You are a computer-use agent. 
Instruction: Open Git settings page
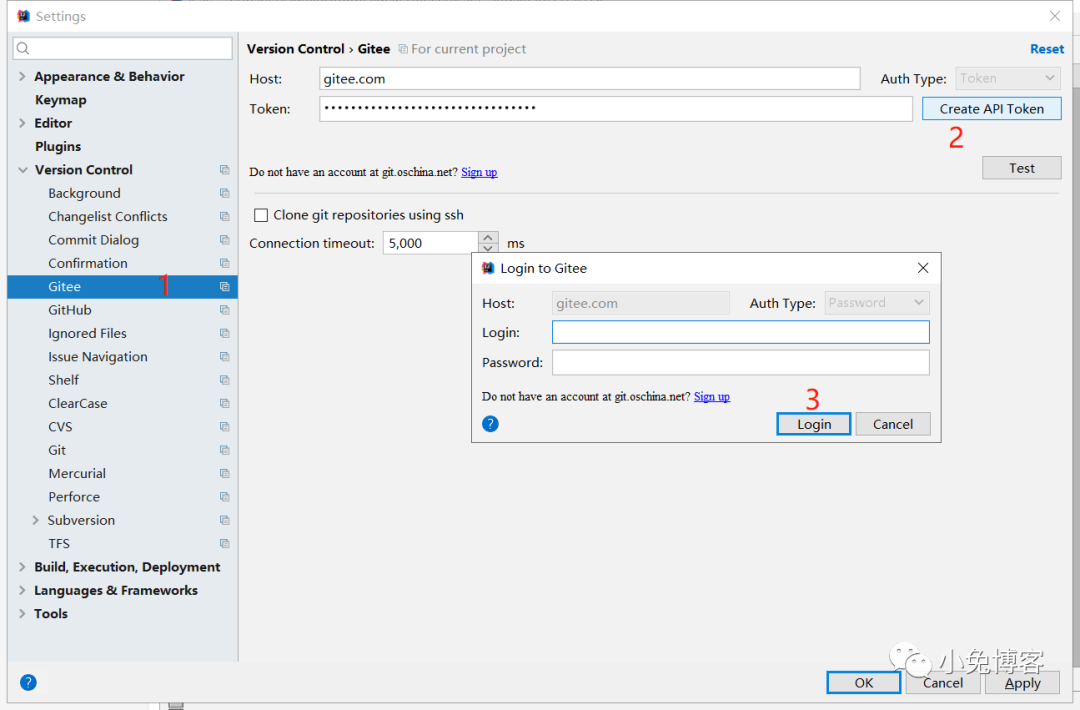point(57,450)
